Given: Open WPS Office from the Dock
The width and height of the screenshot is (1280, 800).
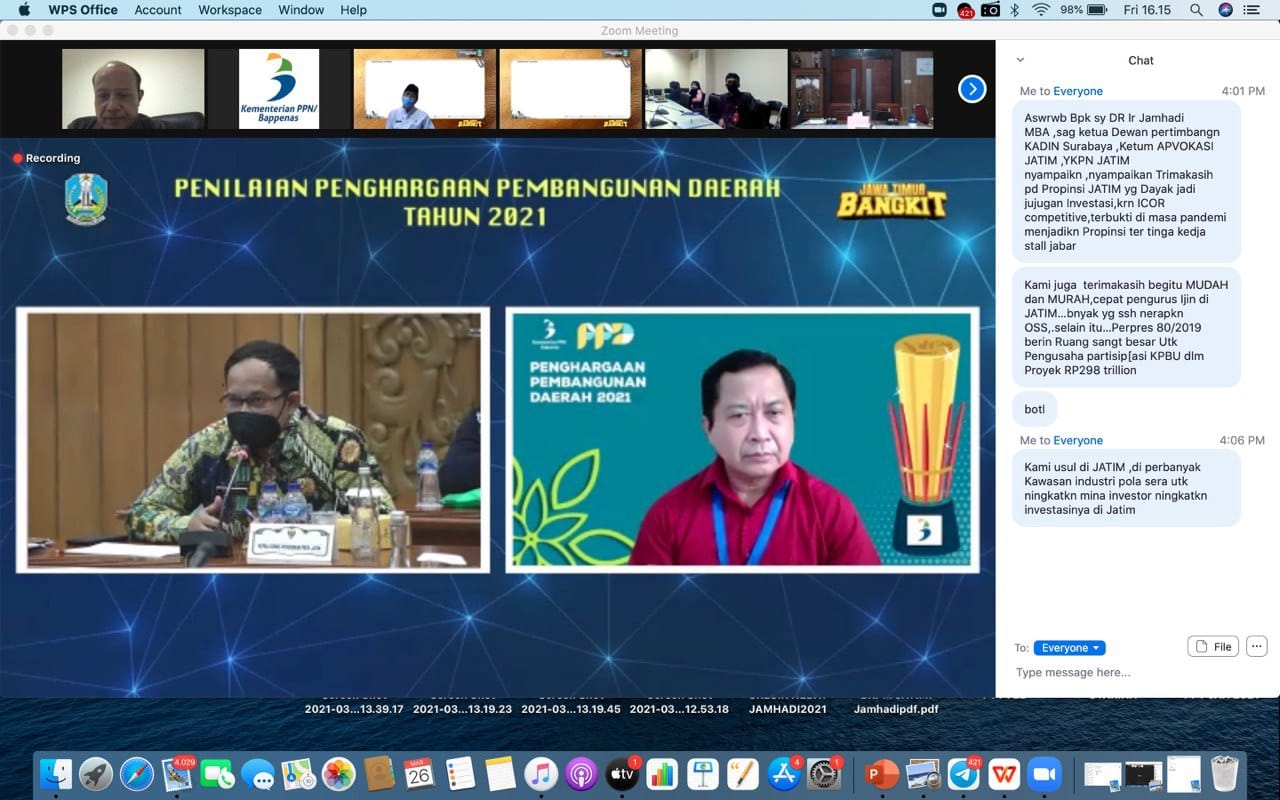Looking at the screenshot, I should (x=1003, y=774).
